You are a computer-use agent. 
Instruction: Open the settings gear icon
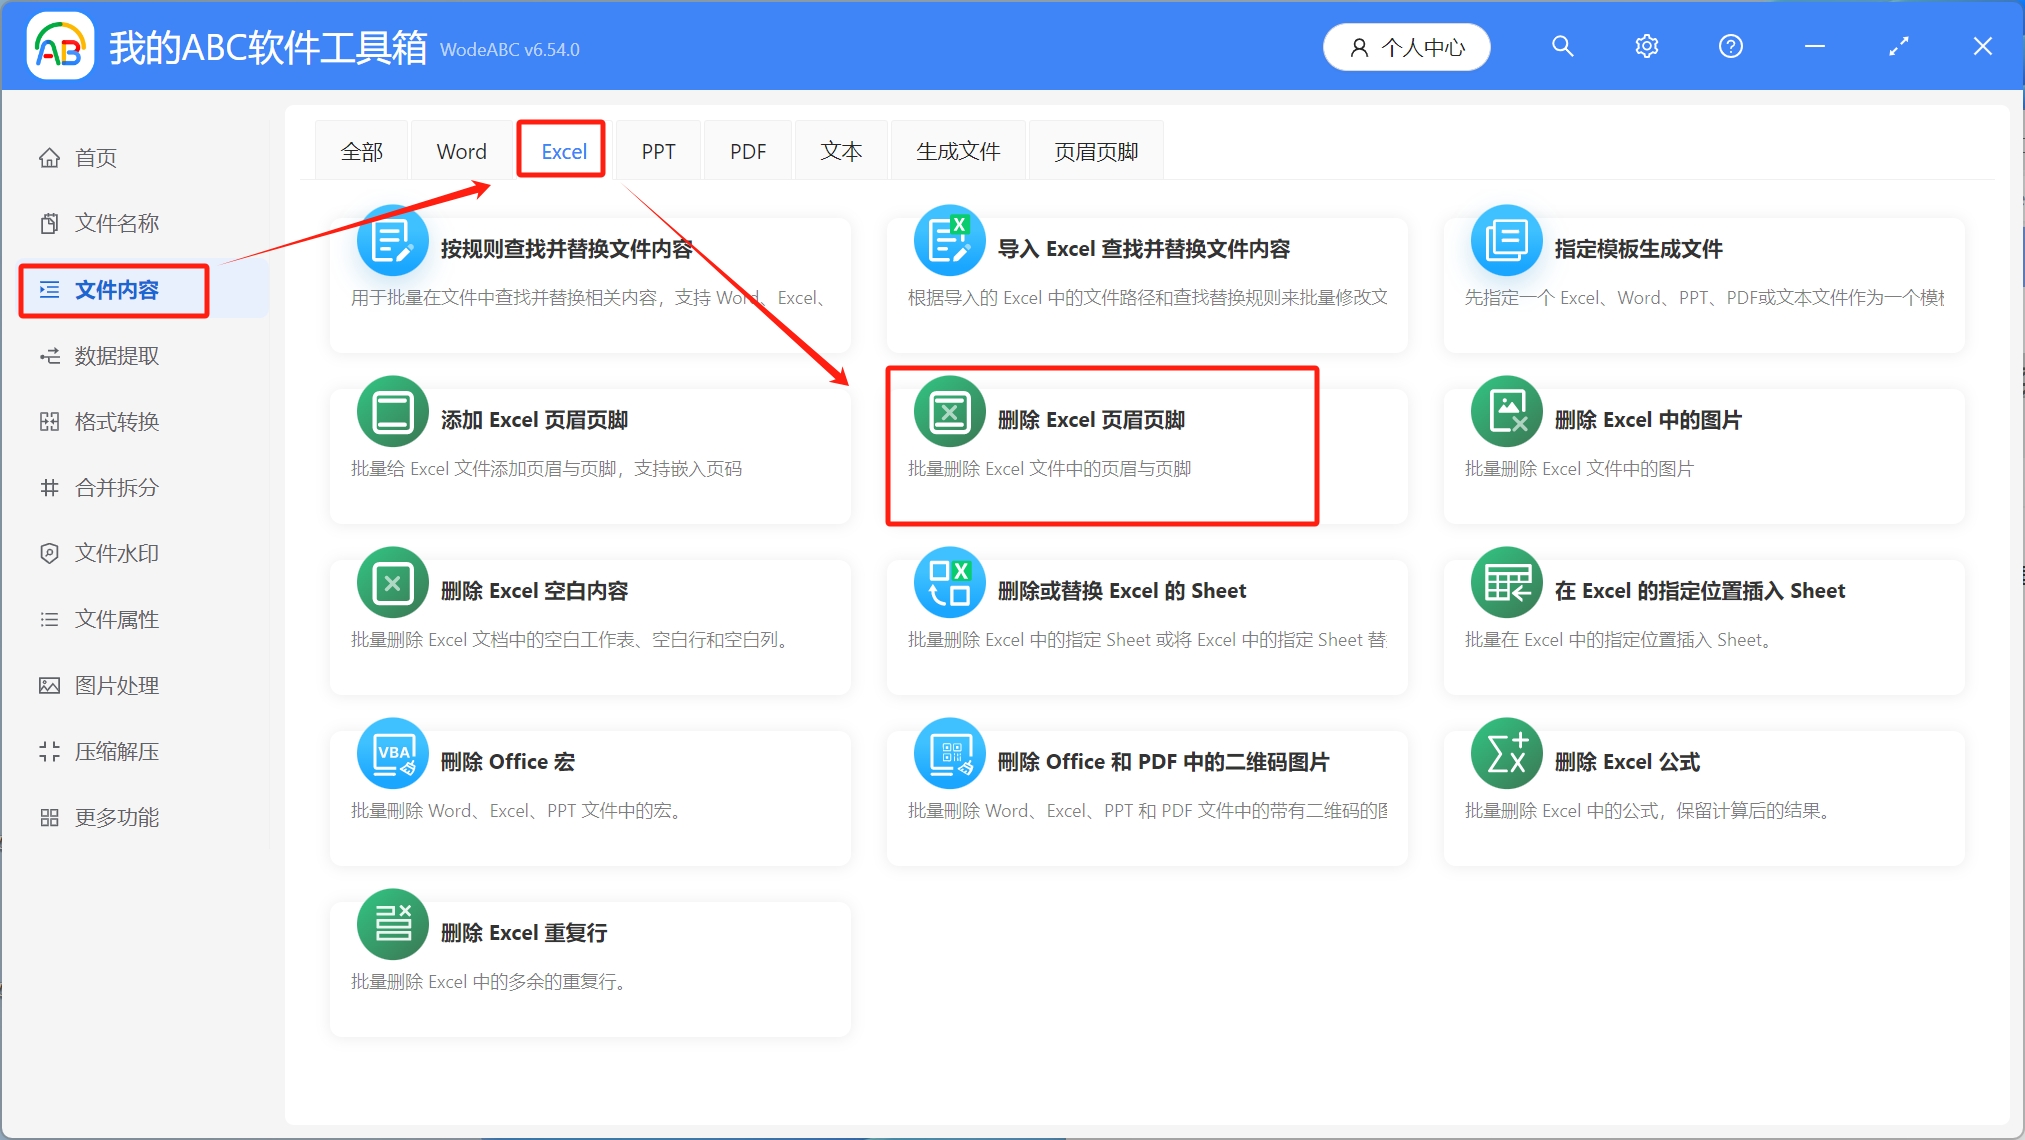click(x=1645, y=45)
